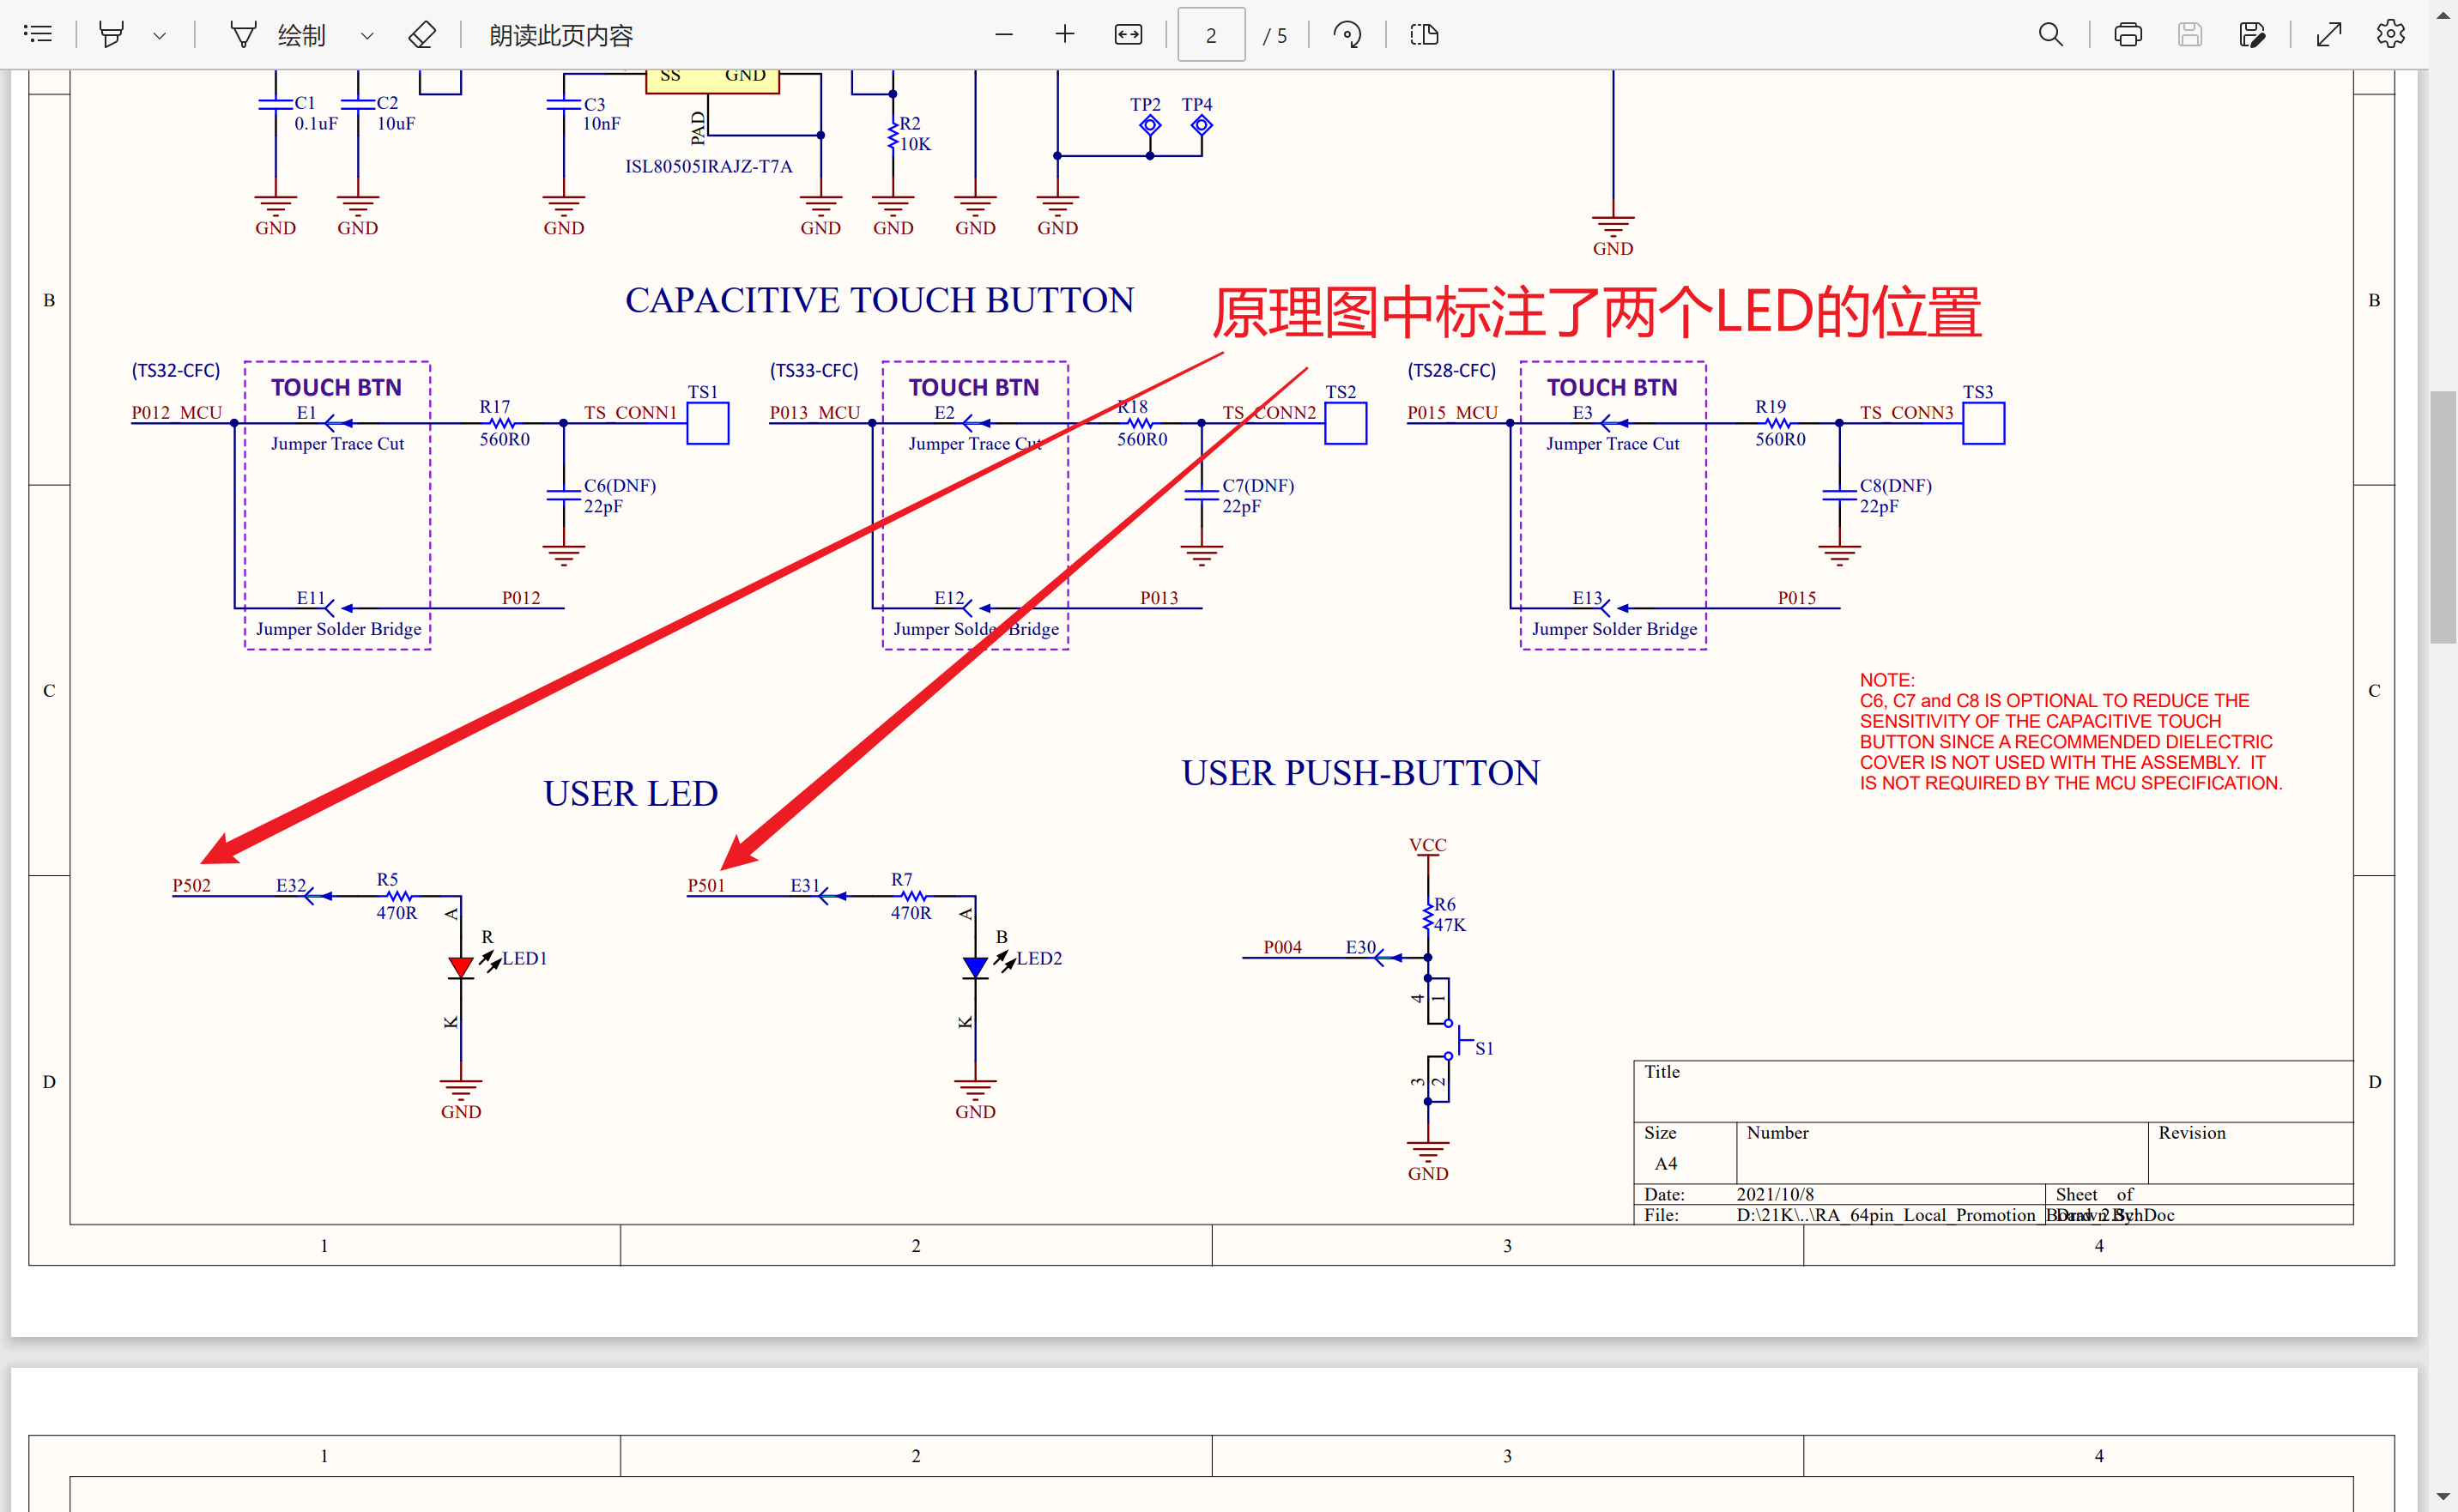Toggle the text highlight tool
The width and height of the screenshot is (2458, 1512).
point(111,33)
